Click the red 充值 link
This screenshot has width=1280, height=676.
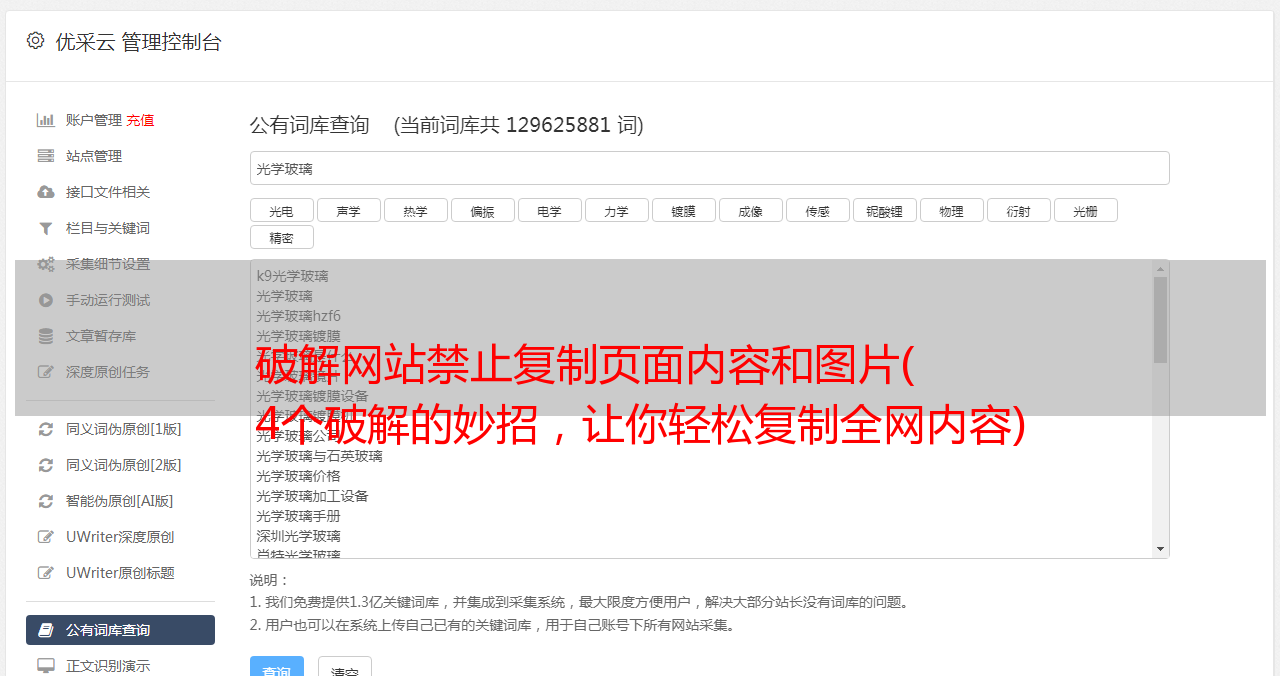click(140, 120)
